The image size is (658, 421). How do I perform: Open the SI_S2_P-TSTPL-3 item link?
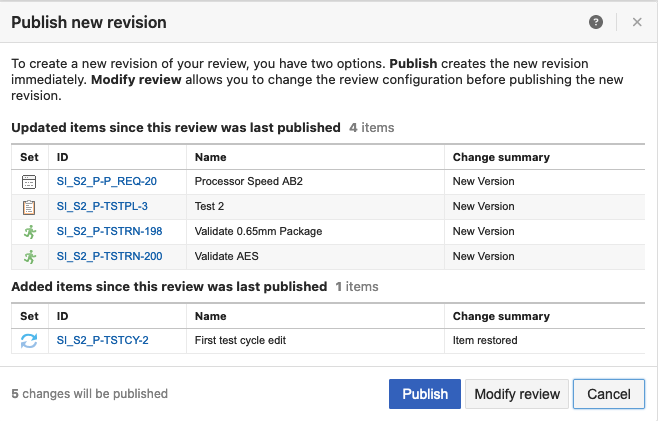tap(102, 207)
